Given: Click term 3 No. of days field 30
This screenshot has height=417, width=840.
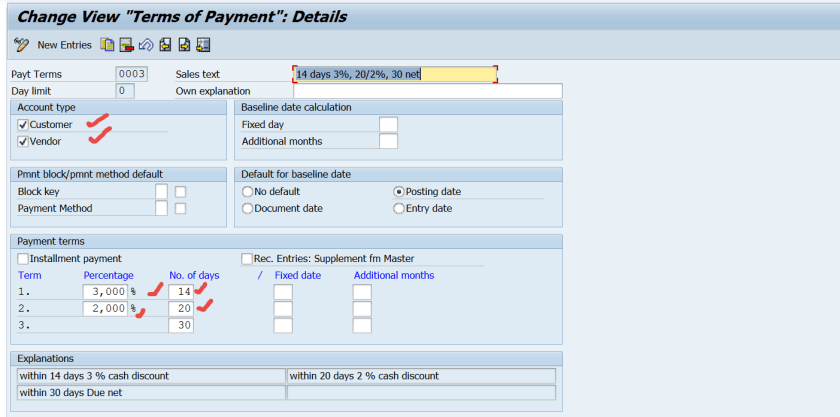Looking at the screenshot, I should tap(181, 325).
